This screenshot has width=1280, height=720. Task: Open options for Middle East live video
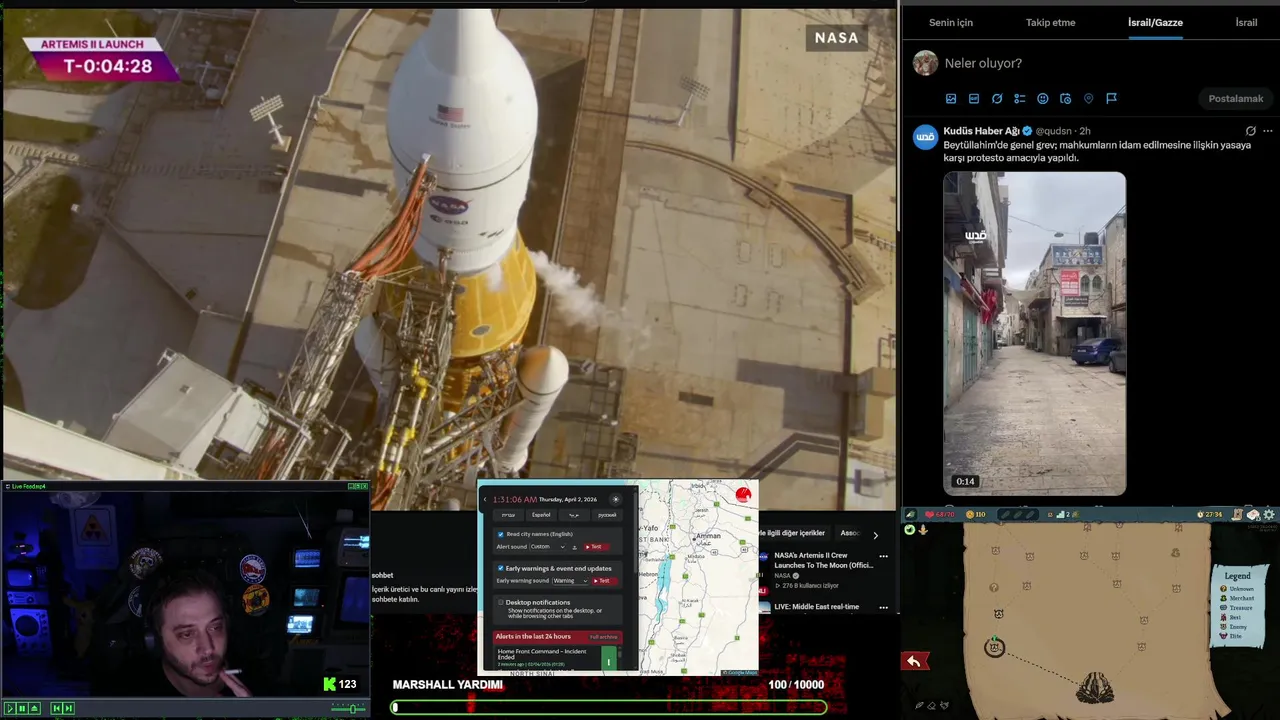click(x=883, y=607)
